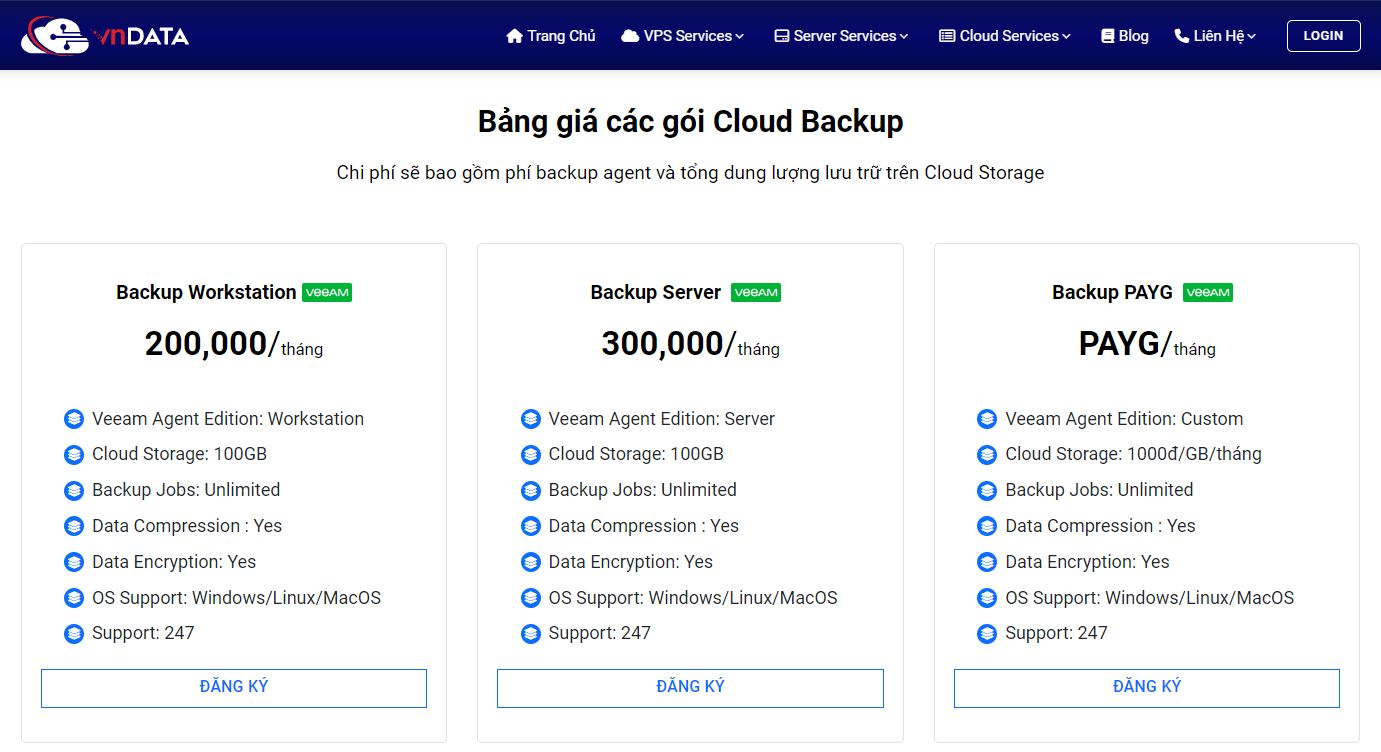Click ĐĂNG KÝ for Backup PAYG
This screenshot has width=1381, height=752.
1147,688
